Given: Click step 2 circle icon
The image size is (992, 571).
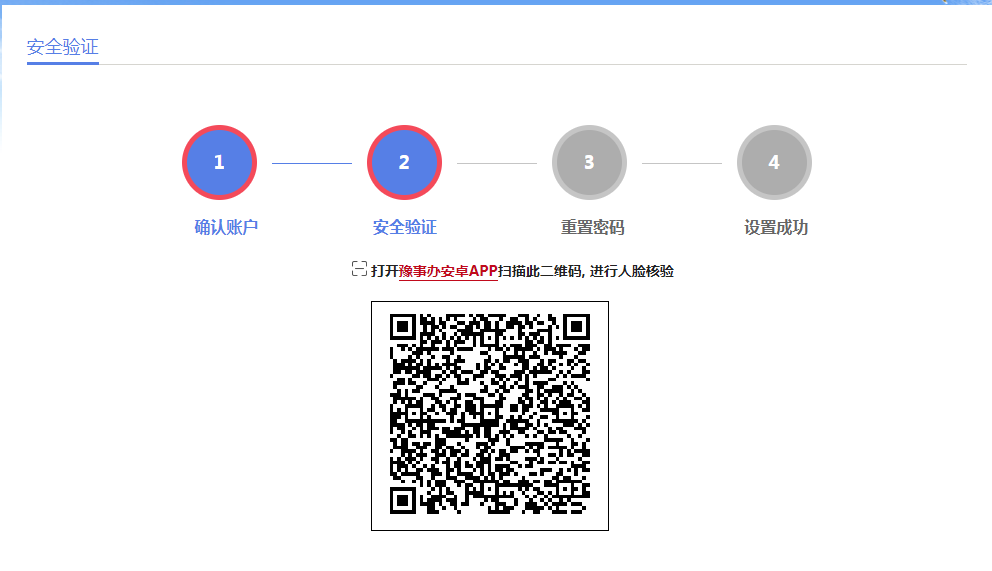Looking at the screenshot, I should (404, 162).
